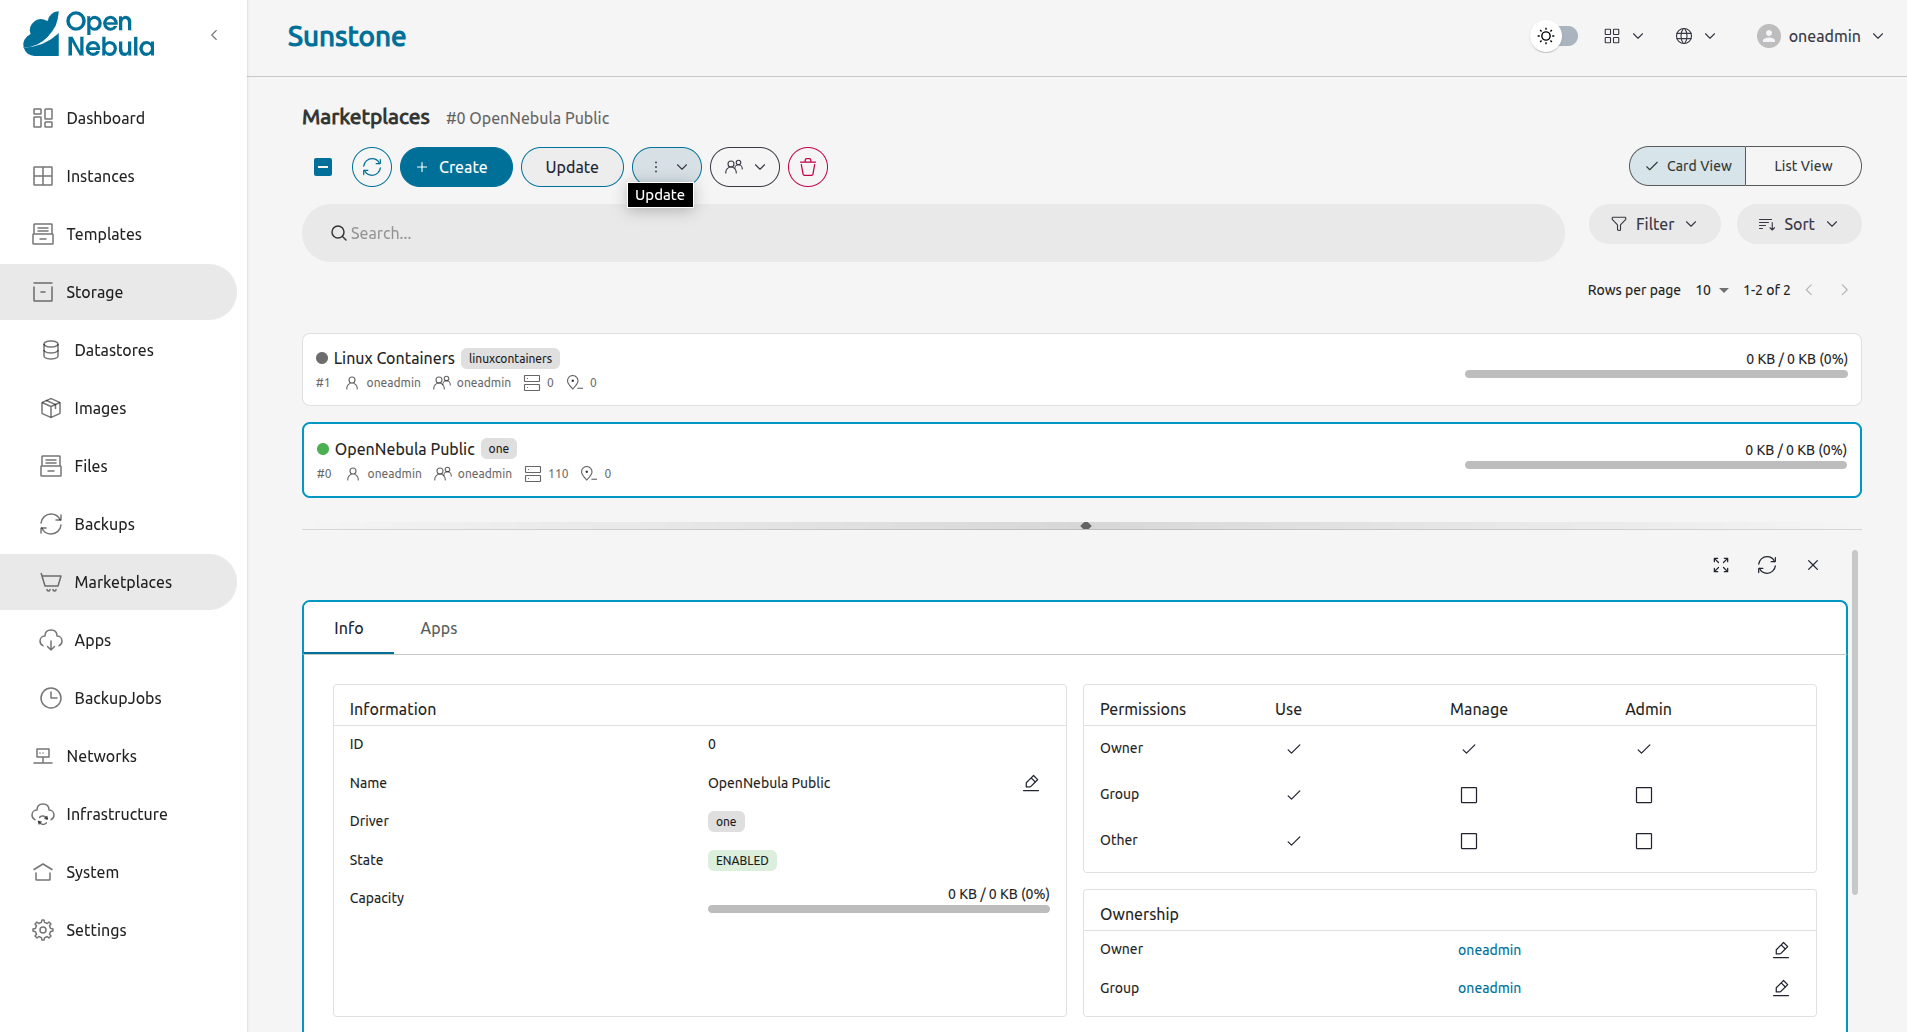Grab the panel split resize handle

1086,525
